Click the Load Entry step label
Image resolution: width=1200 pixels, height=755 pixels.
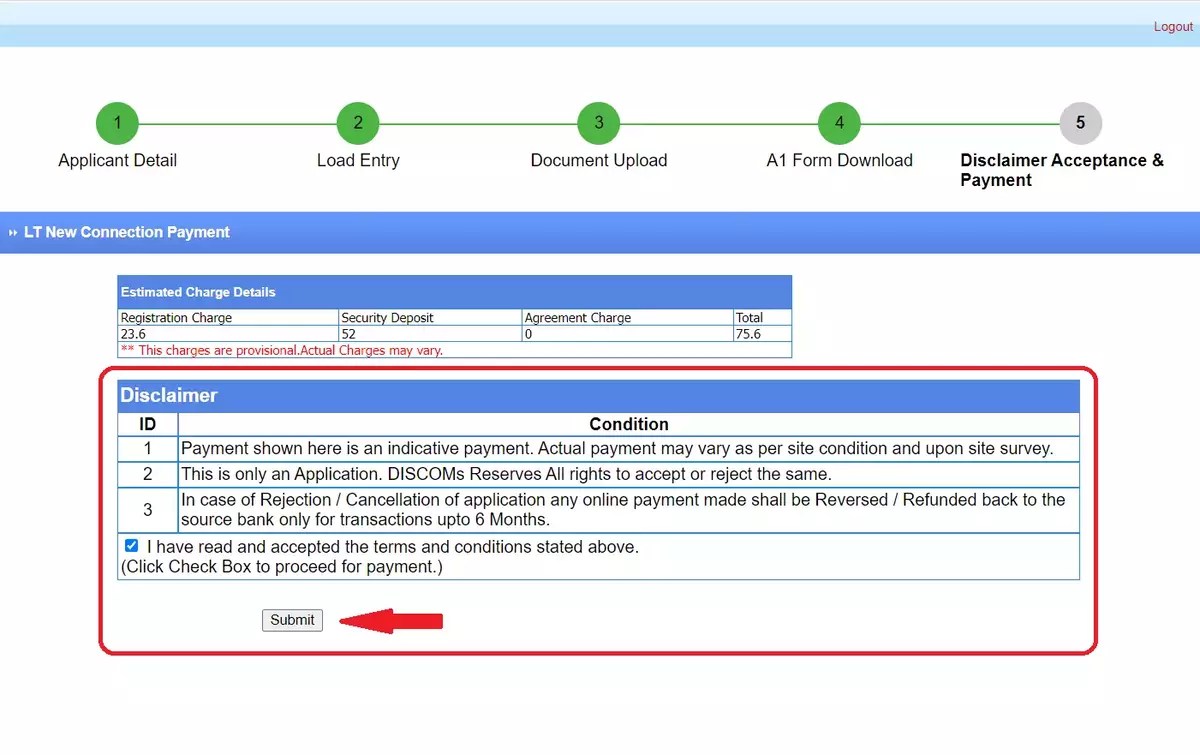coord(358,160)
